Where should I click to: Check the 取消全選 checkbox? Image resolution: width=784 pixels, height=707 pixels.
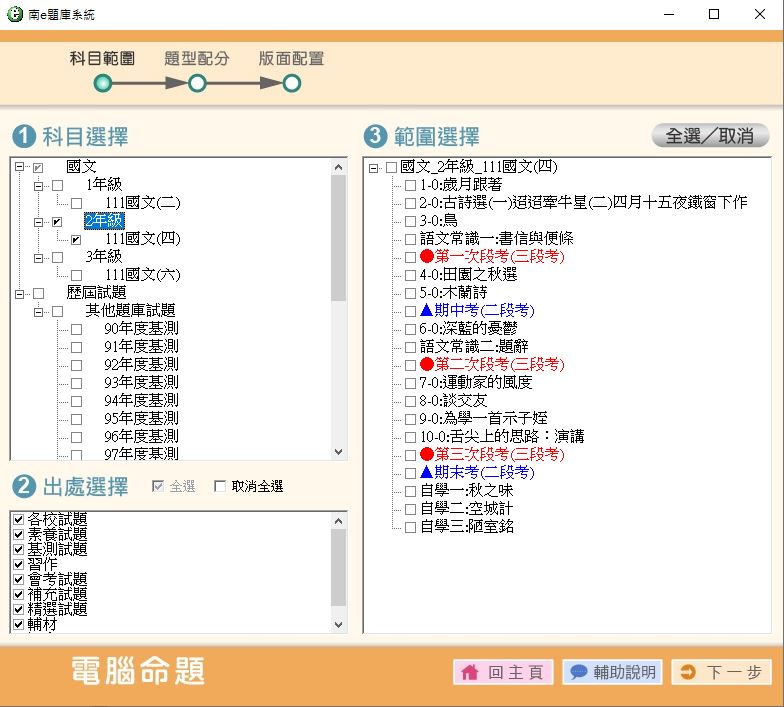coord(219,486)
